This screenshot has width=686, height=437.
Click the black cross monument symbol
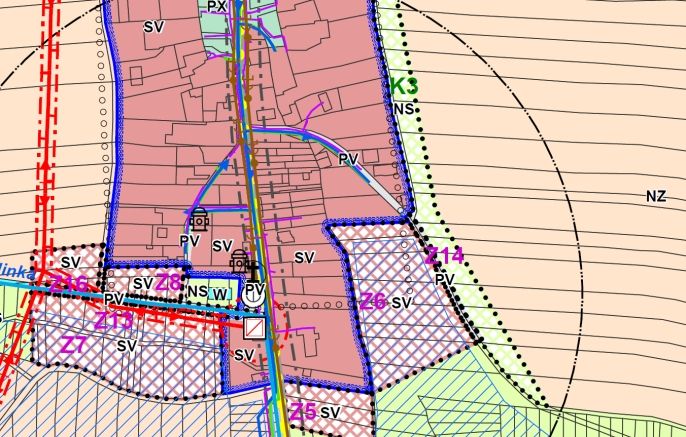(x=253, y=271)
